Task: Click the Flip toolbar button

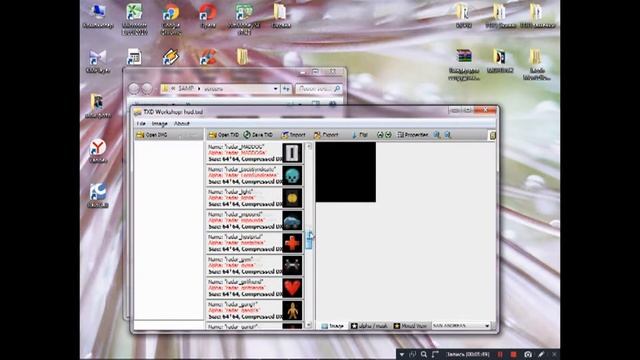Action: click(x=360, y=135)
